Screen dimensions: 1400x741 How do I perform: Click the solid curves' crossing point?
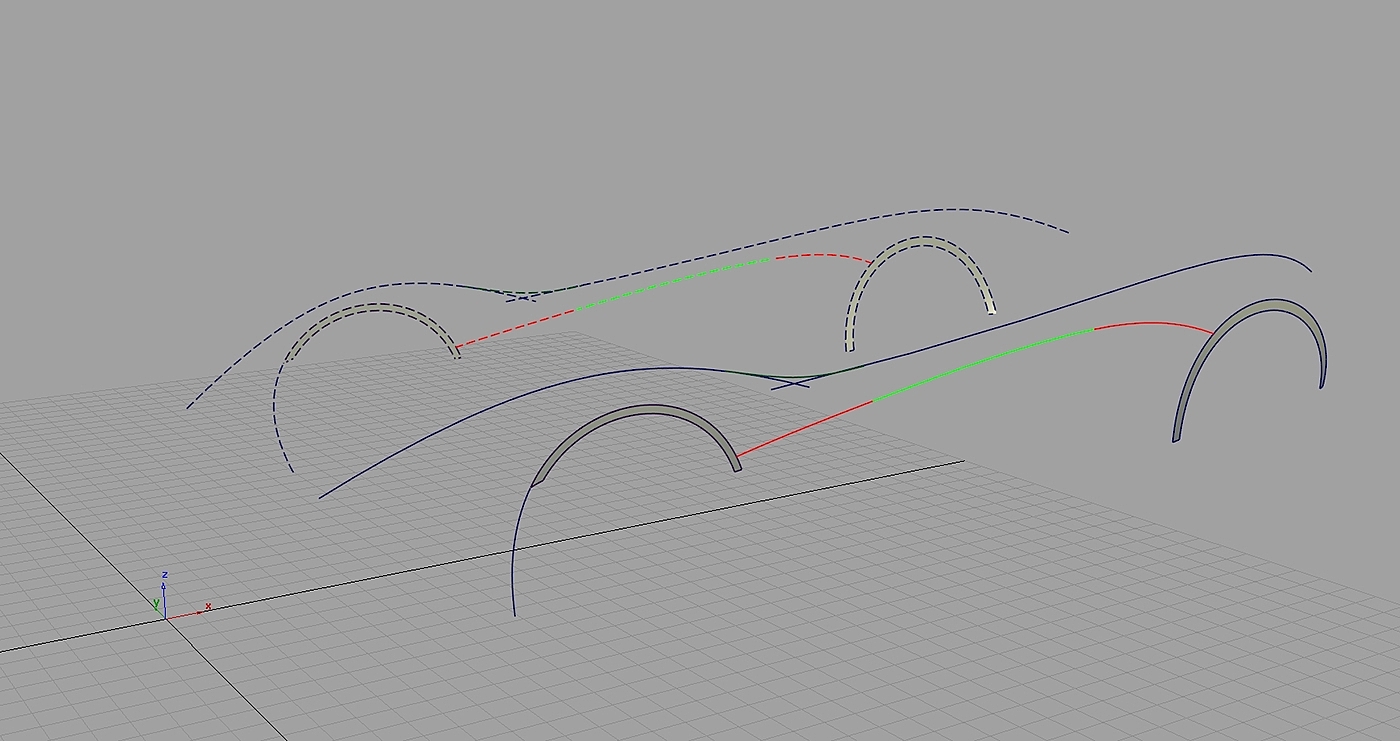click(790, 383)
